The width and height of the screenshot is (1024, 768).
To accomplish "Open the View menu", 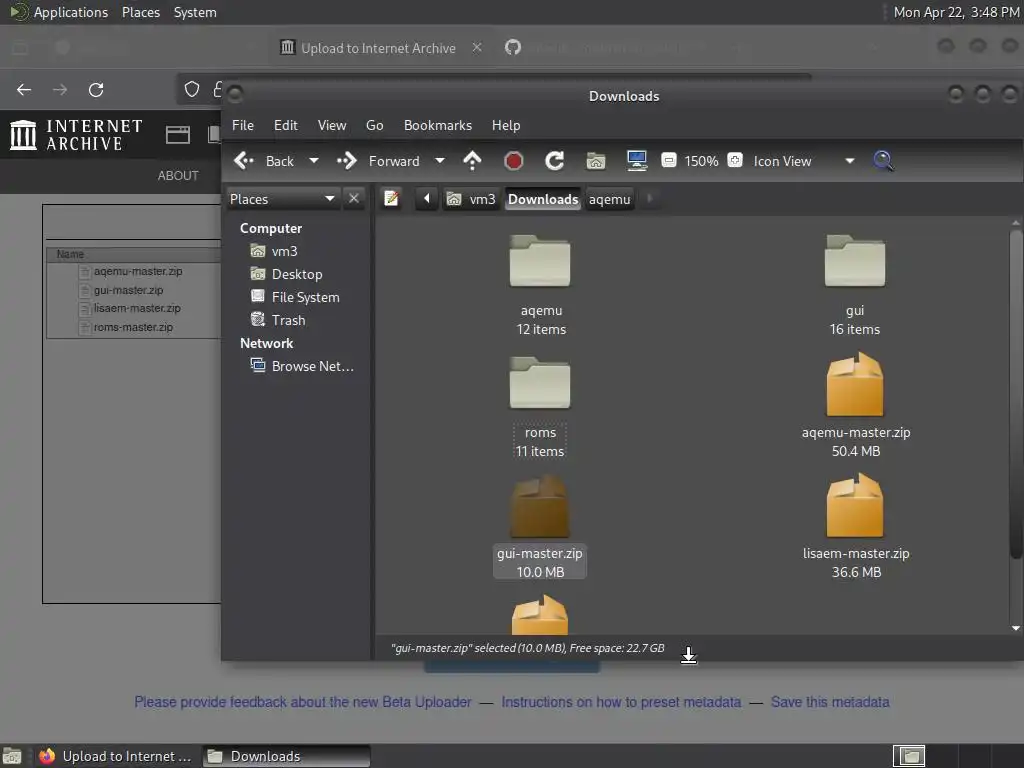I will coord(332,125).
